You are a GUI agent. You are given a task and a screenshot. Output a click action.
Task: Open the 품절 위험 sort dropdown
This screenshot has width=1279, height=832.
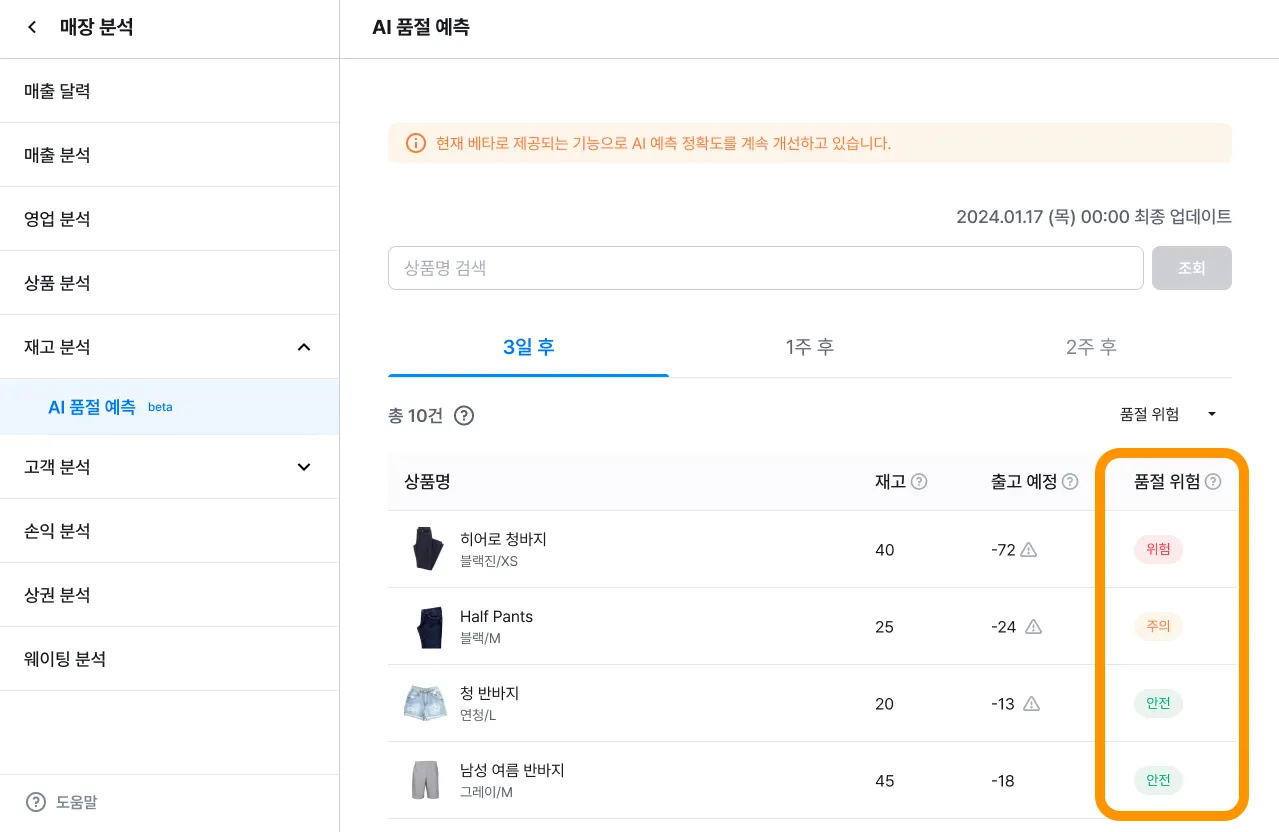click(1168, 414)
